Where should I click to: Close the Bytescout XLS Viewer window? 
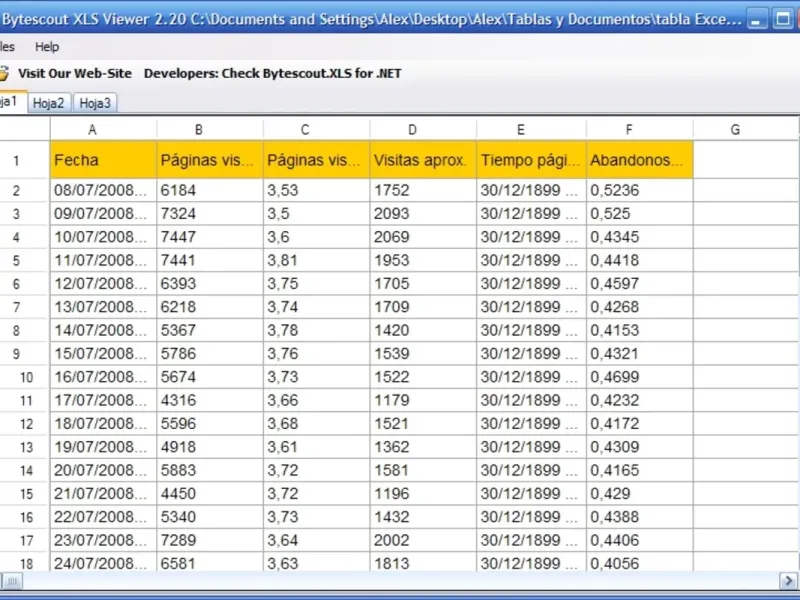(797, 18)
